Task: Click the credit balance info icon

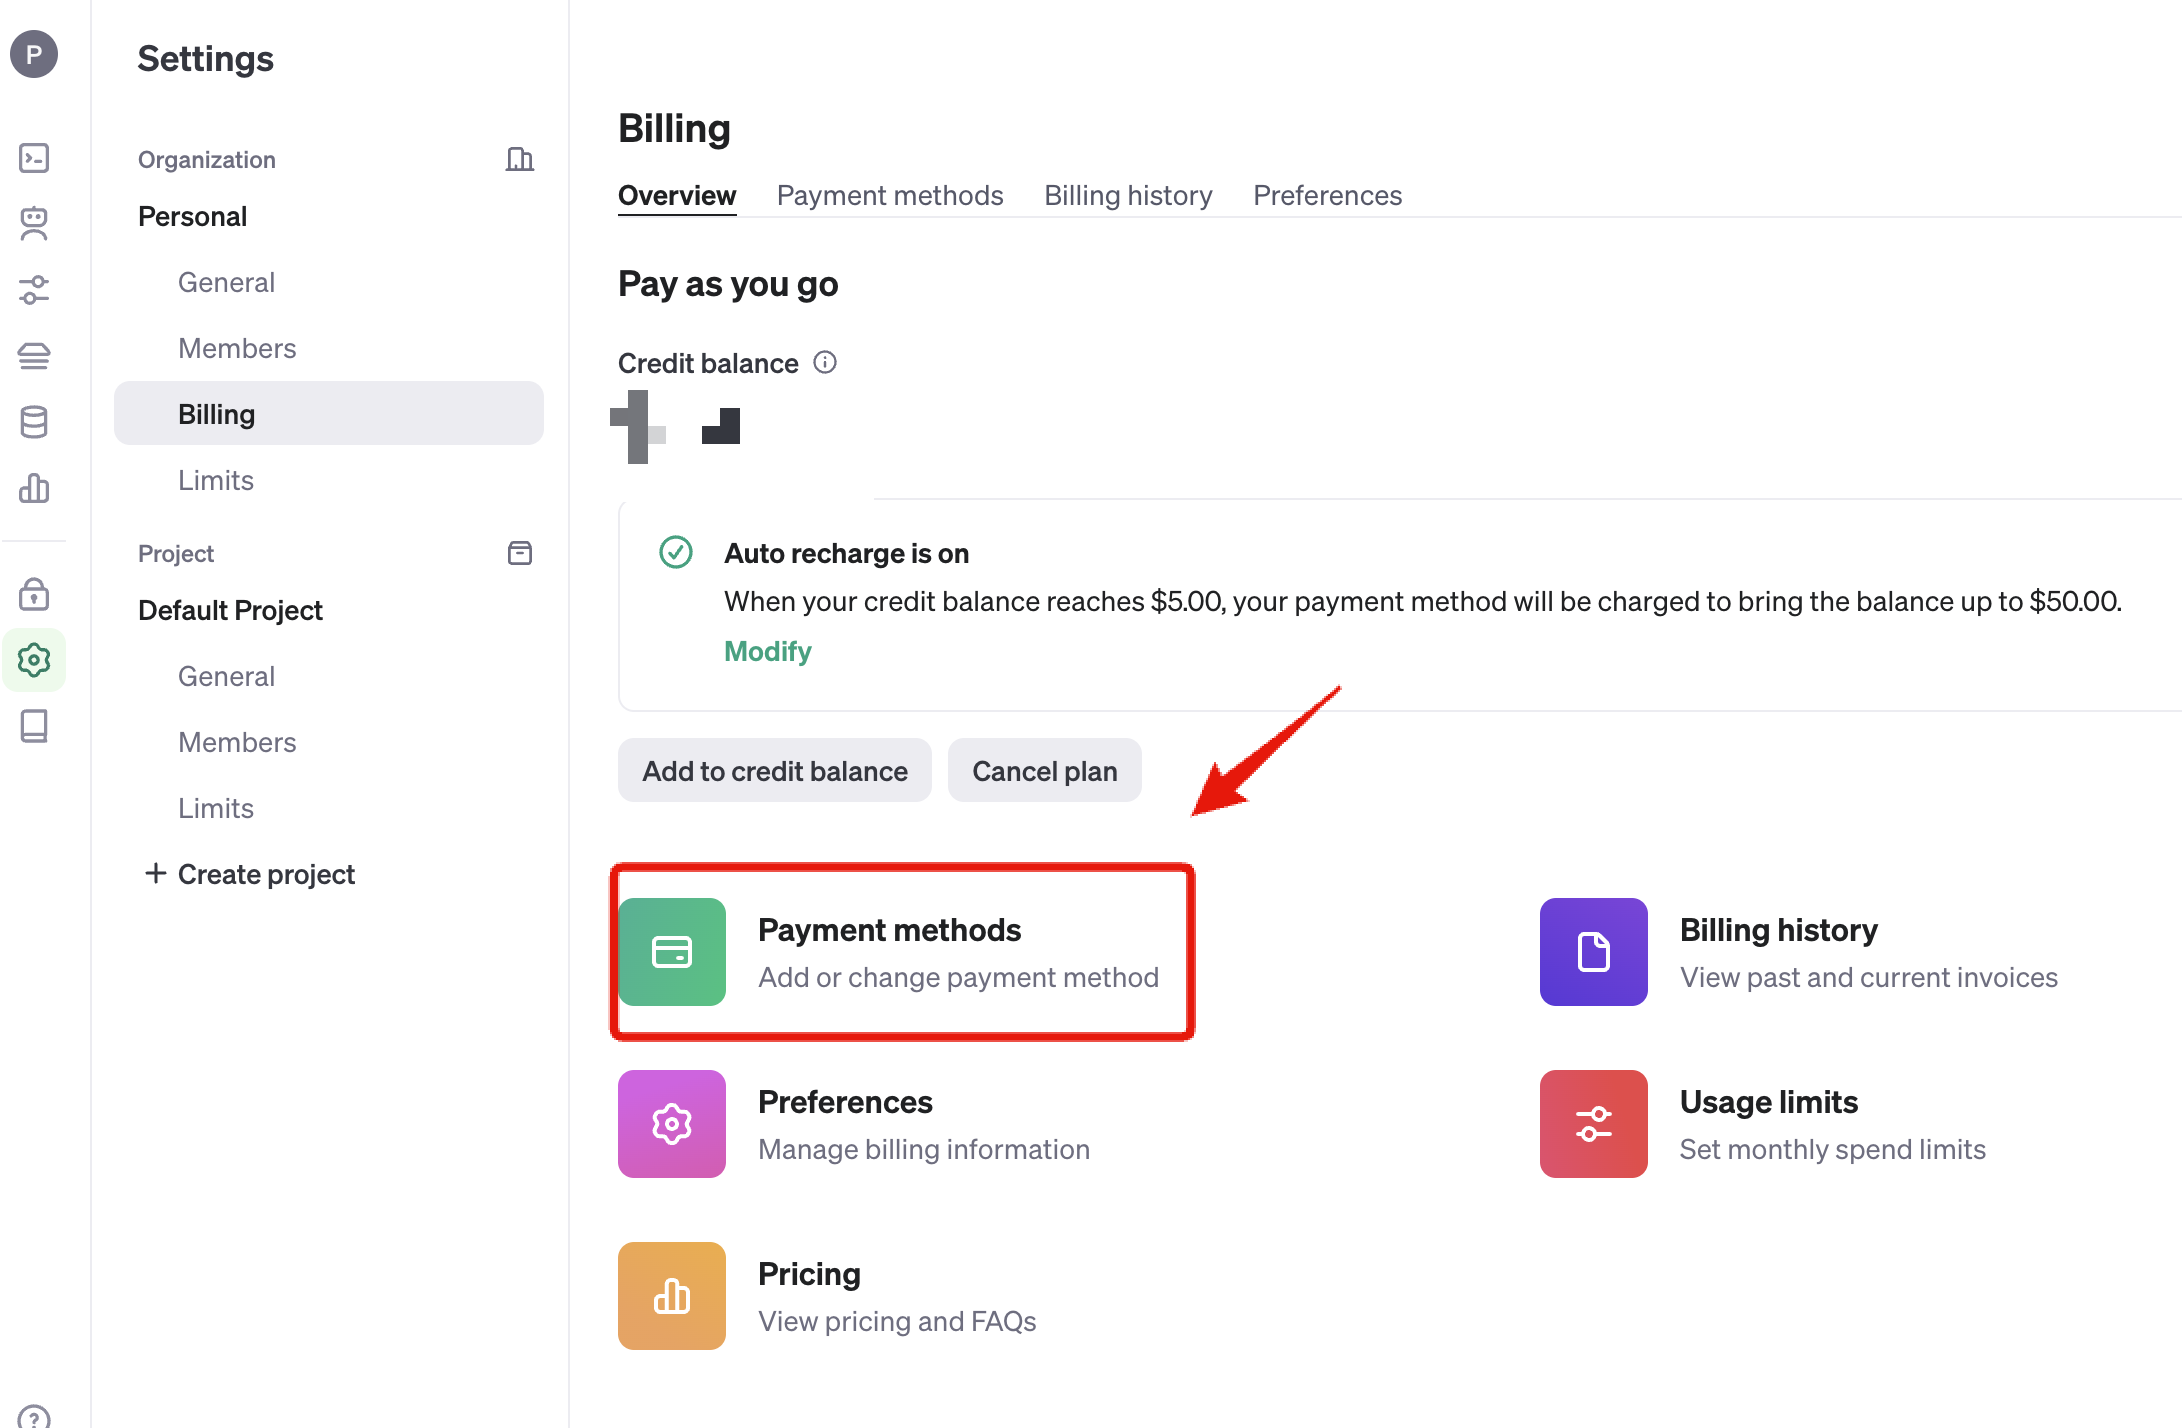Action: [825, 362]
